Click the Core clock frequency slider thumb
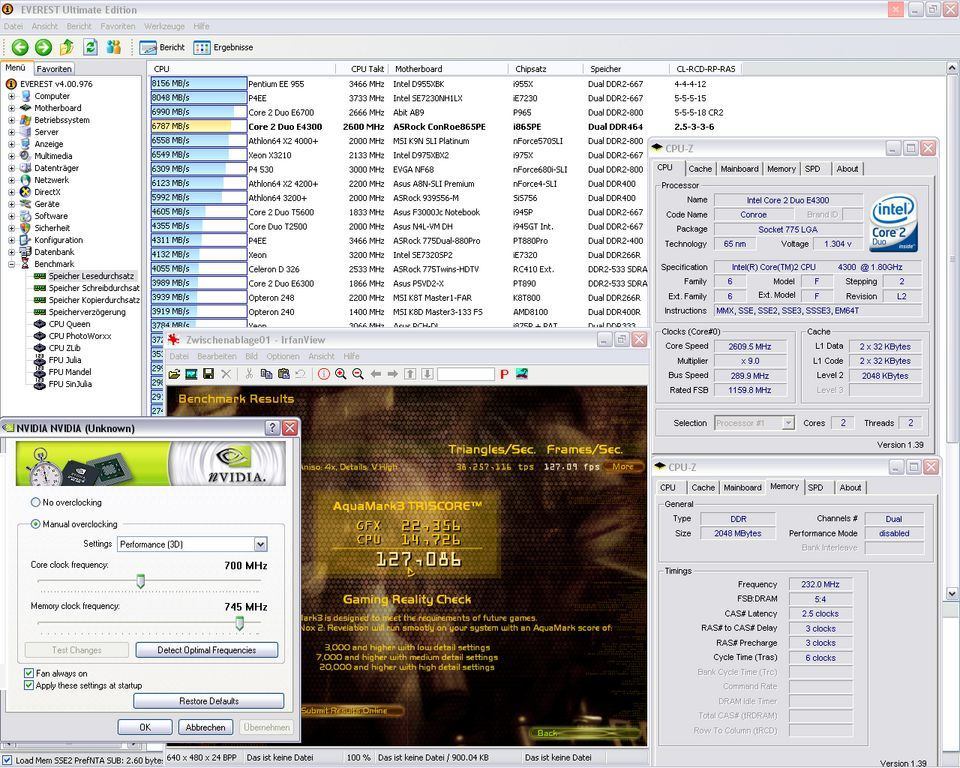Viewport: 960px width, 768px height. (x=140, y=581)
